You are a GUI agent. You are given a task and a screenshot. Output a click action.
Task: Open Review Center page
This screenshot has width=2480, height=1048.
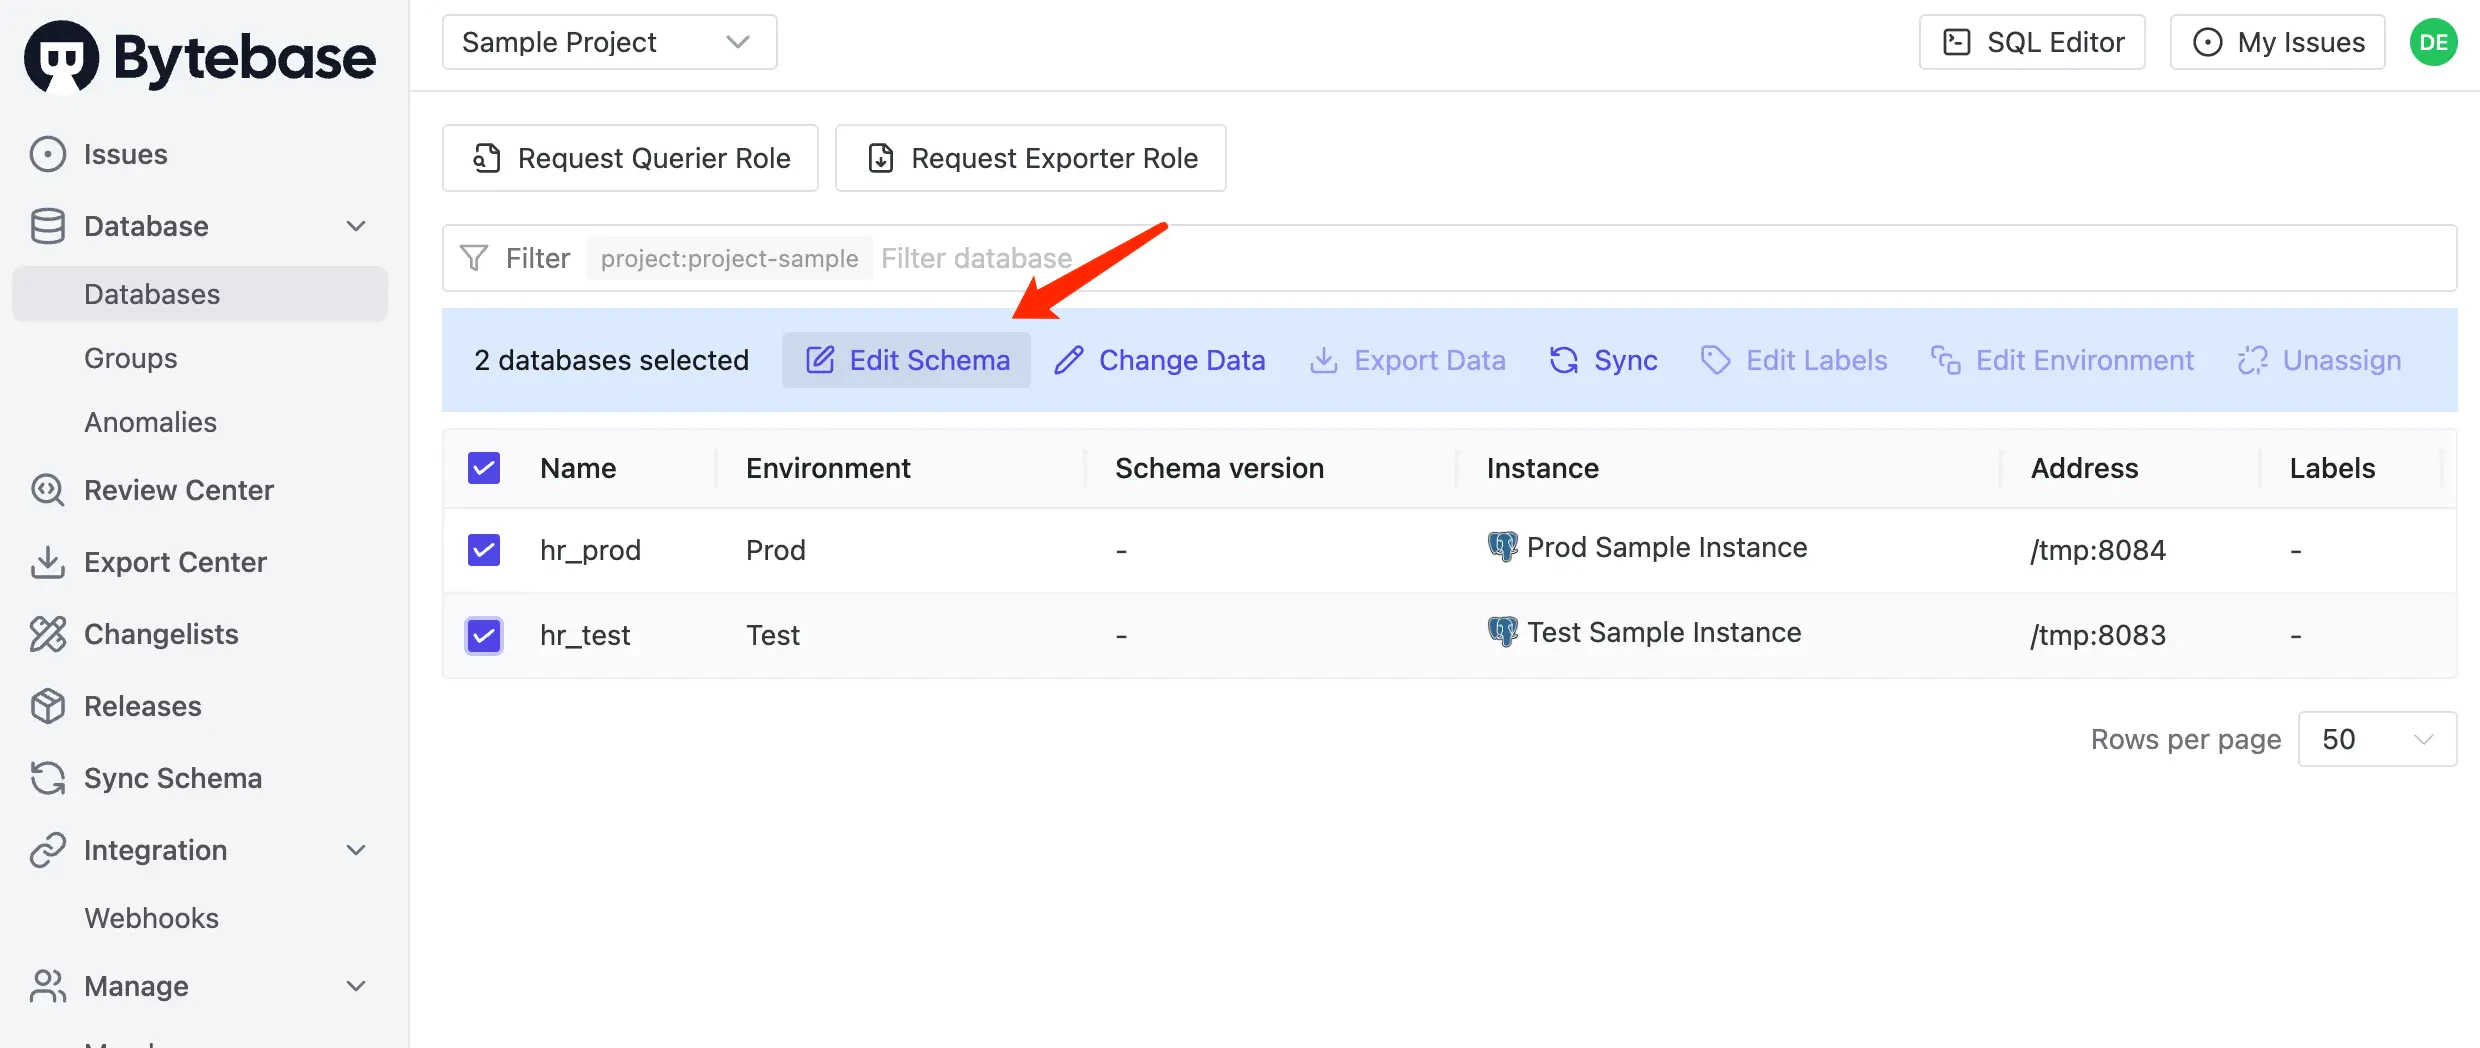click(x=179, y=490)
